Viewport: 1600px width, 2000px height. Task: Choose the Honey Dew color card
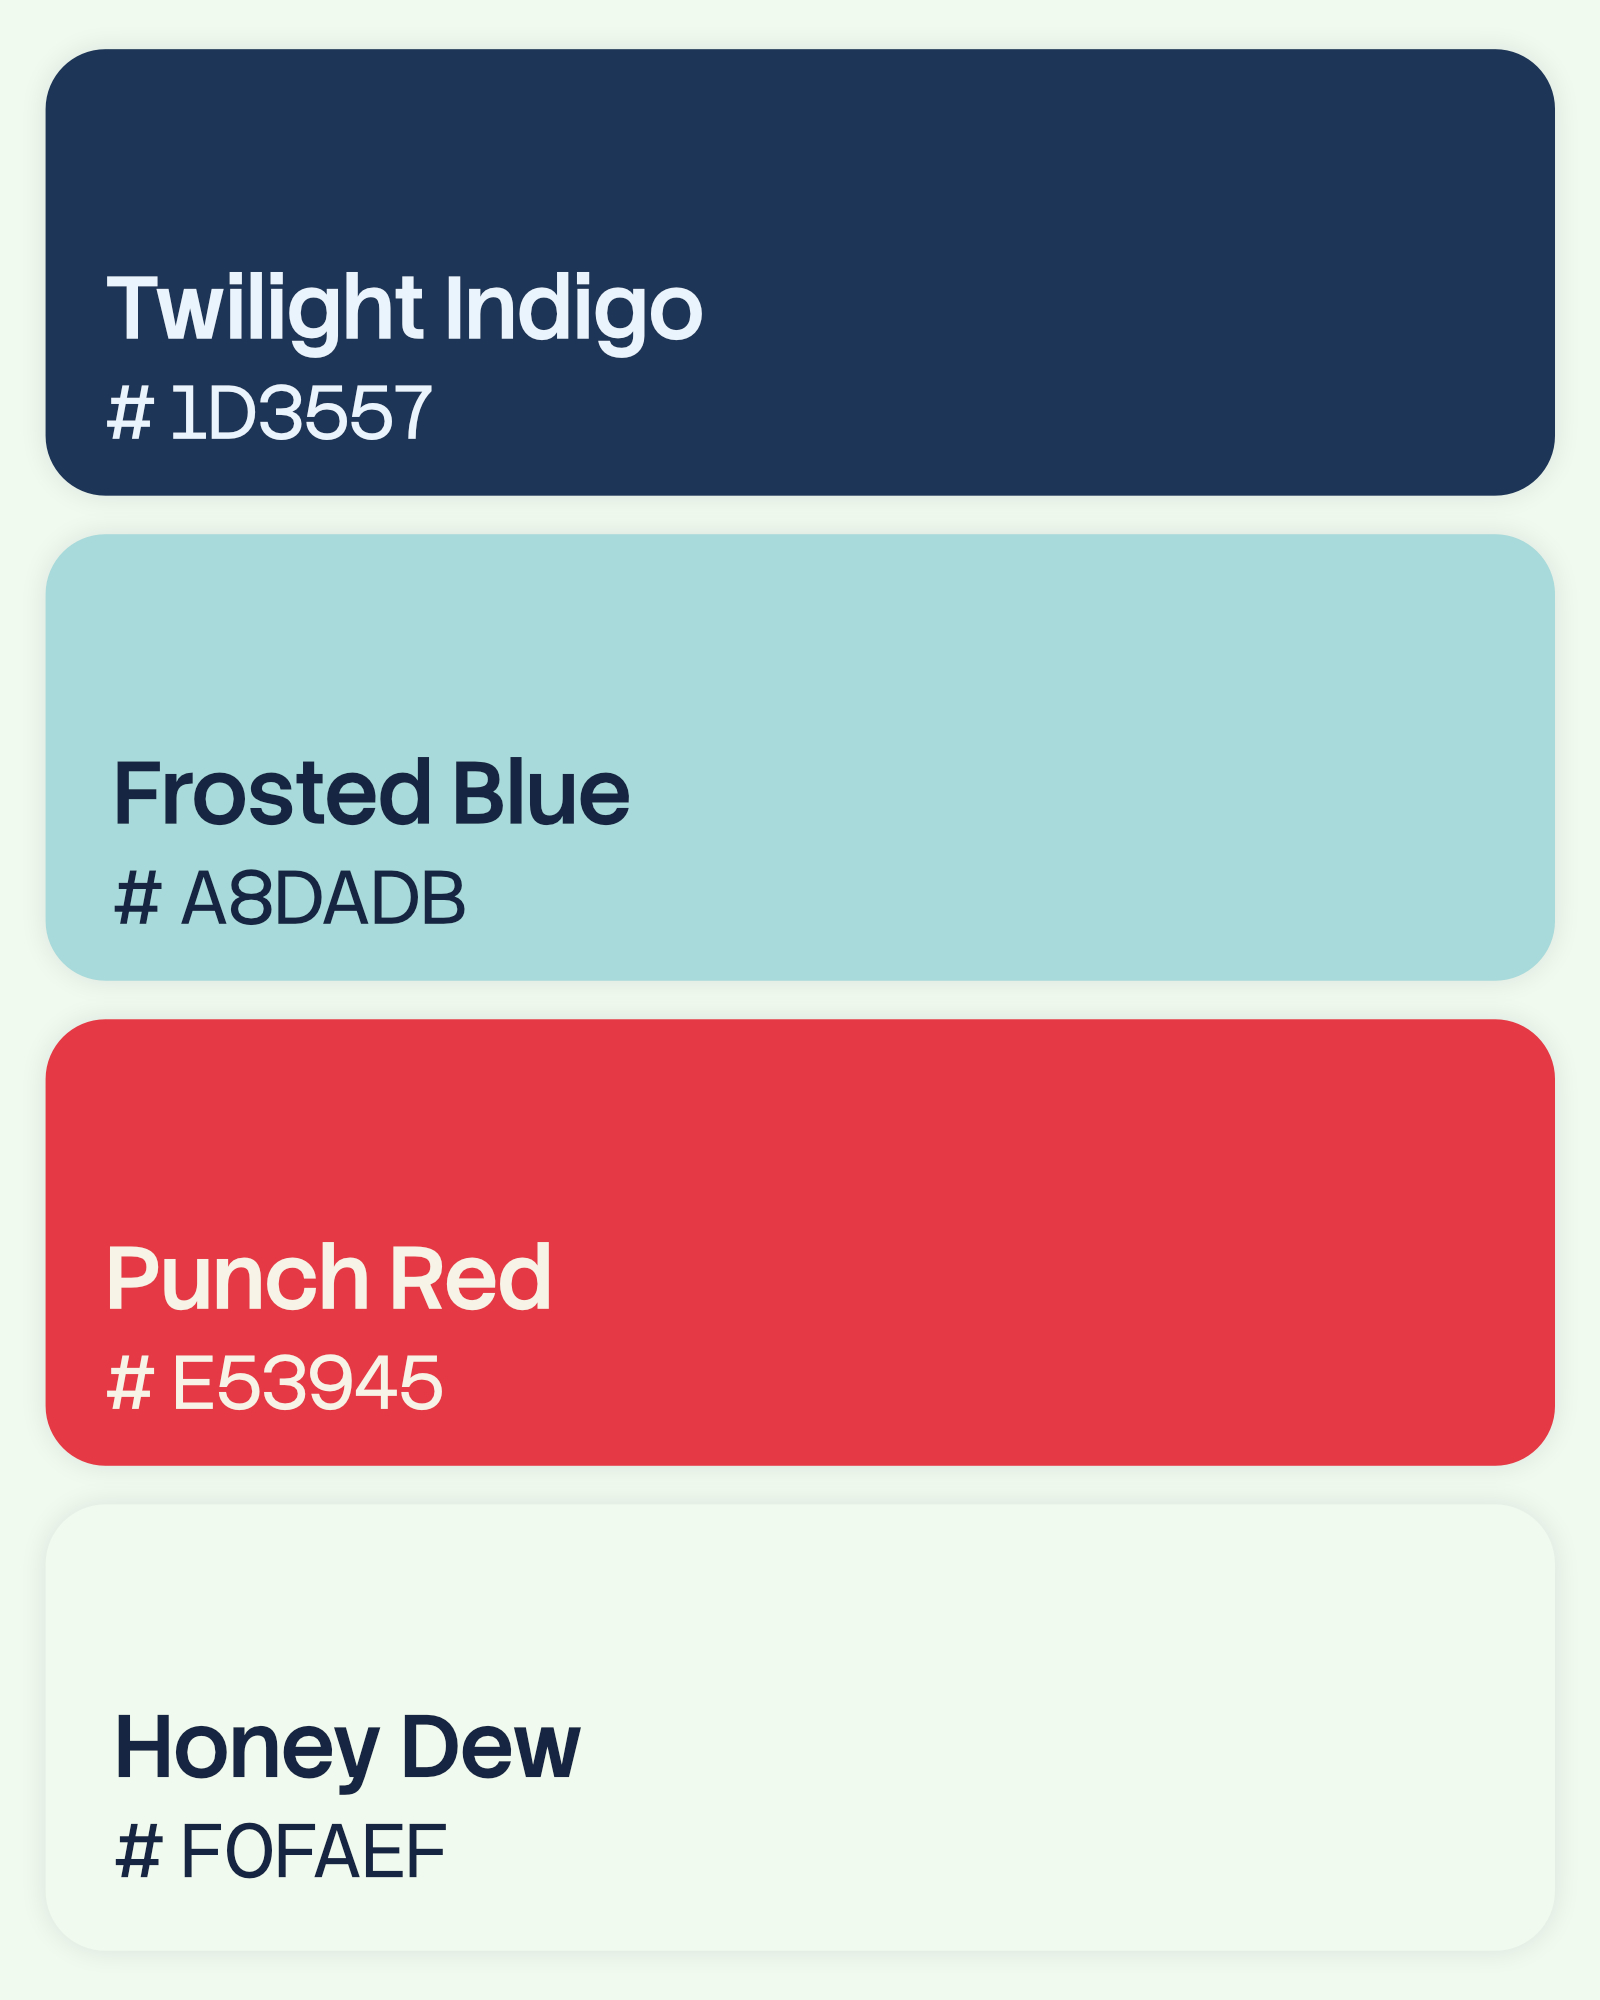[800, 1727]
